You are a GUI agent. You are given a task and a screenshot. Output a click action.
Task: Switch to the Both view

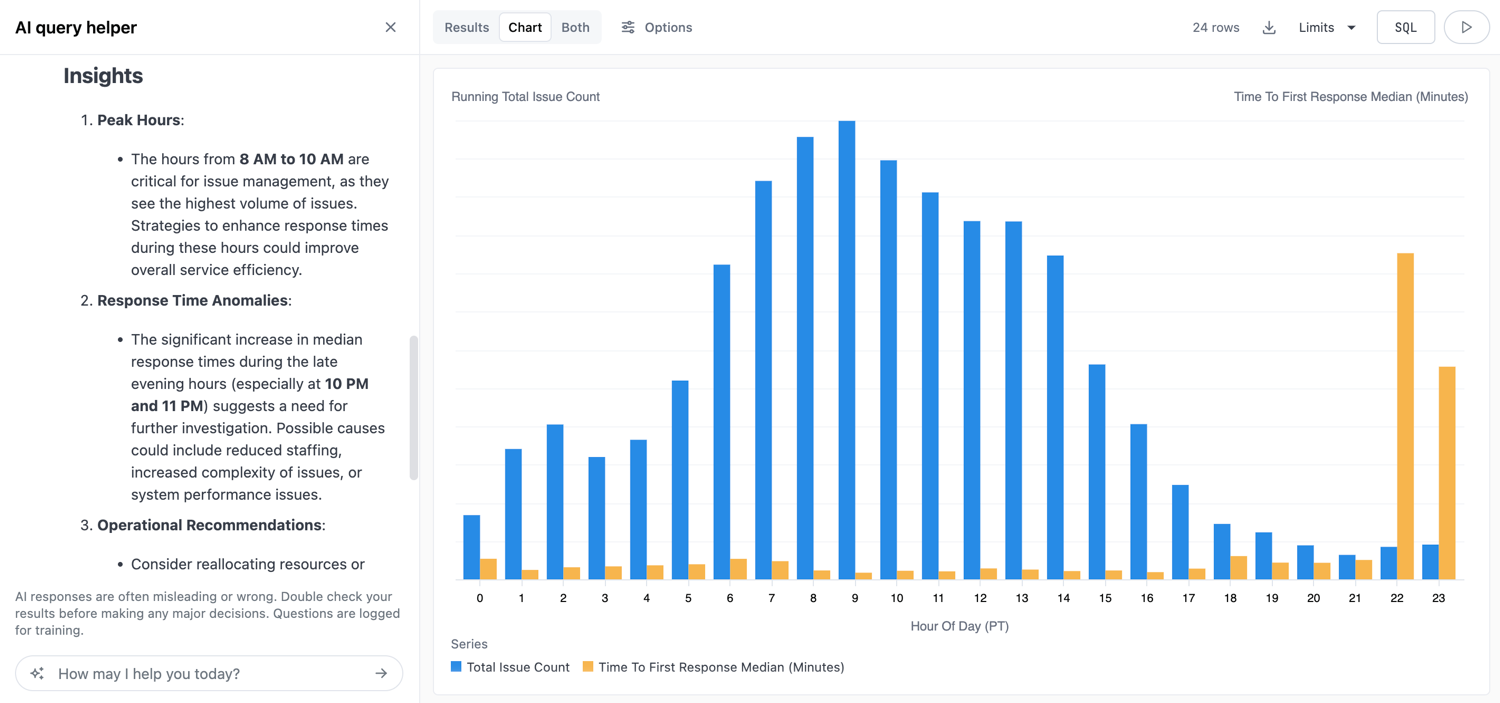coord(575,27)
